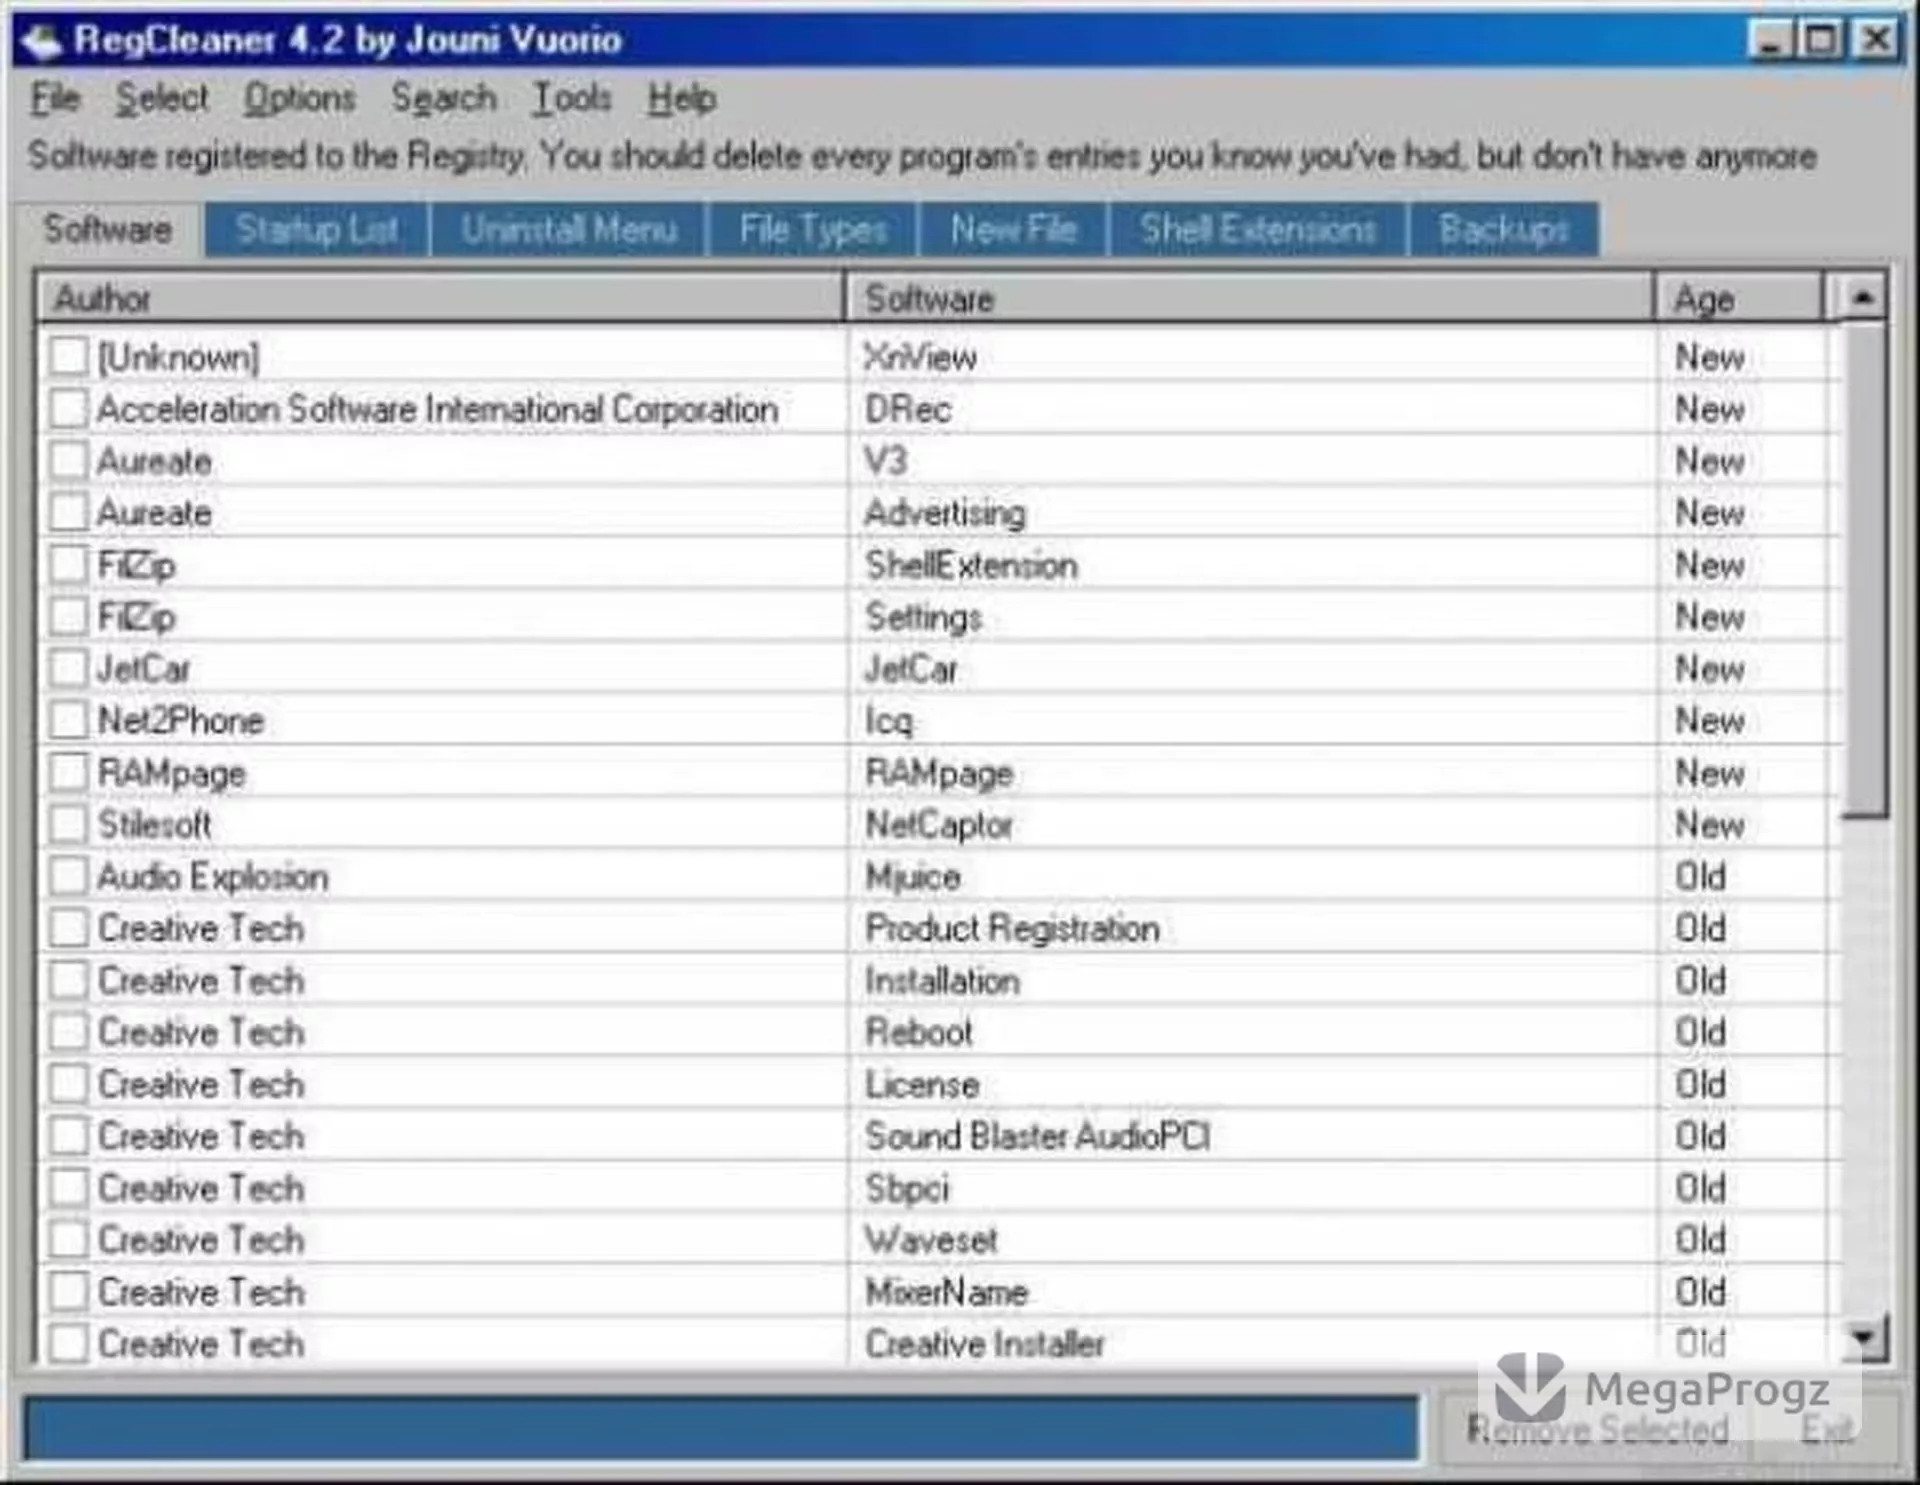Open the Options menu

(x=300, y=98)
